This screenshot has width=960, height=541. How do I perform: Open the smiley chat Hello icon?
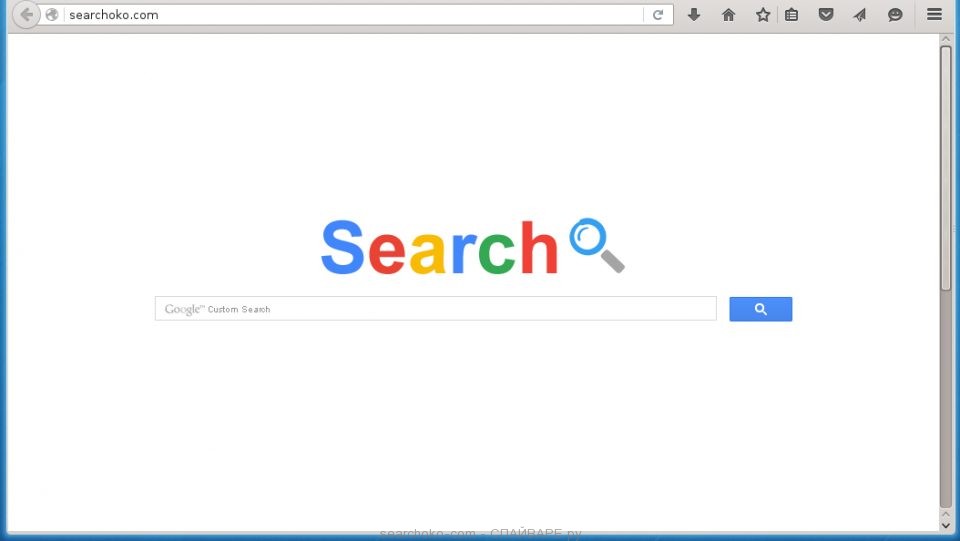[x=895, y=15]
